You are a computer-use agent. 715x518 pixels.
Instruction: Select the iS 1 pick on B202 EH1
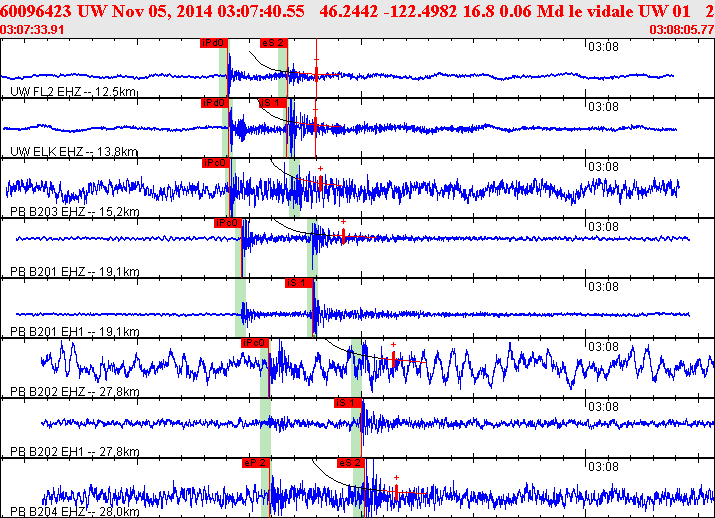(348, 402)
